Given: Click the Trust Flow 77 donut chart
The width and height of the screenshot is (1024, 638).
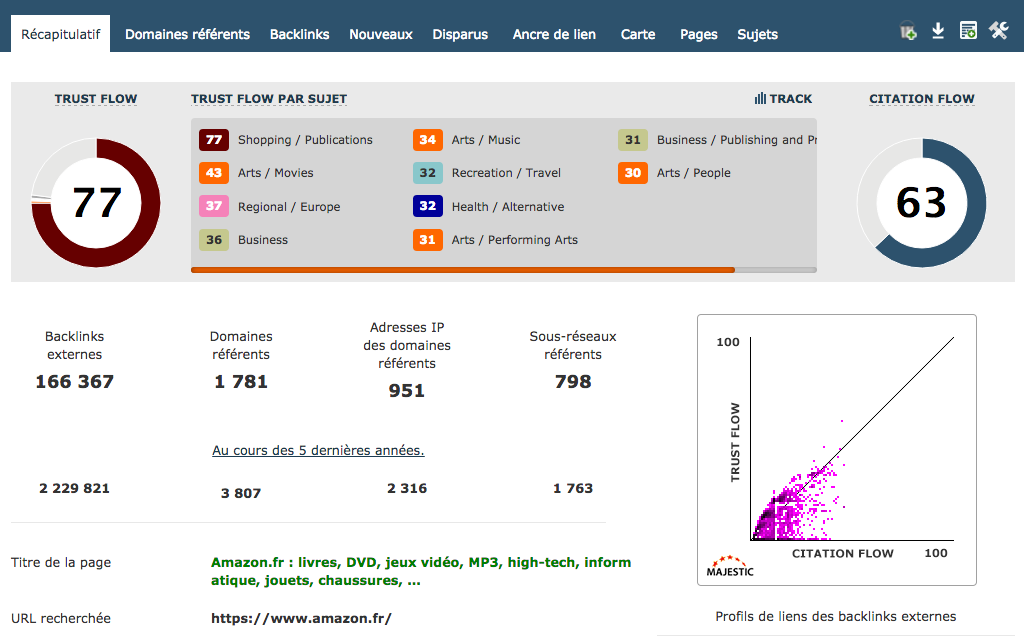Looking at the screenshot, I should pyautogui.click(x=96, y=202).
